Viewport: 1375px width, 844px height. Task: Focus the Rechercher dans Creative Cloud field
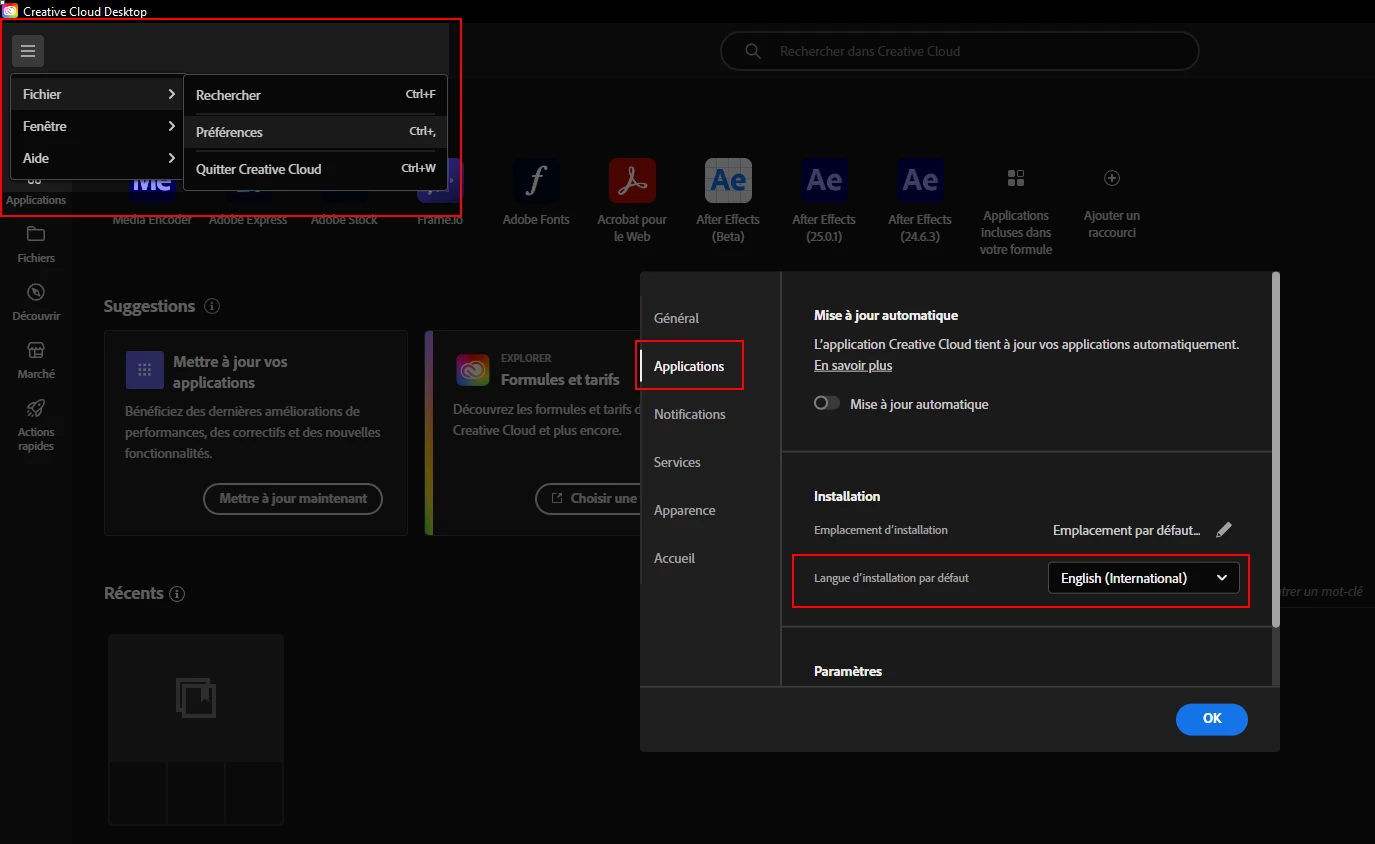[x=960, y=51]
